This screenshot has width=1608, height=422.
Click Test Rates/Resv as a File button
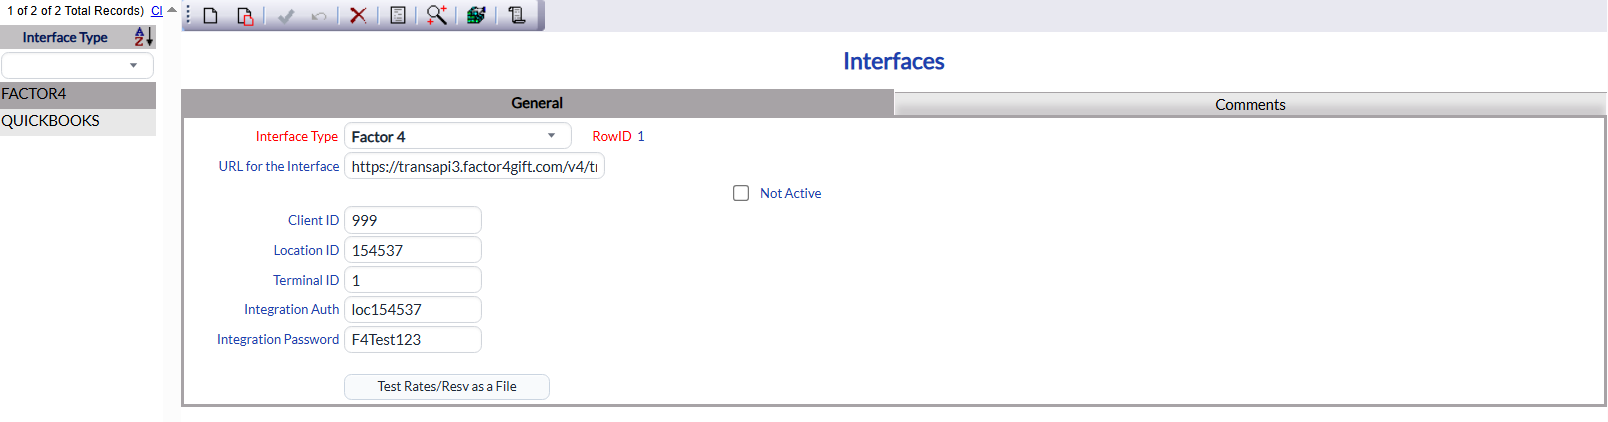click(x=447, y=386)
